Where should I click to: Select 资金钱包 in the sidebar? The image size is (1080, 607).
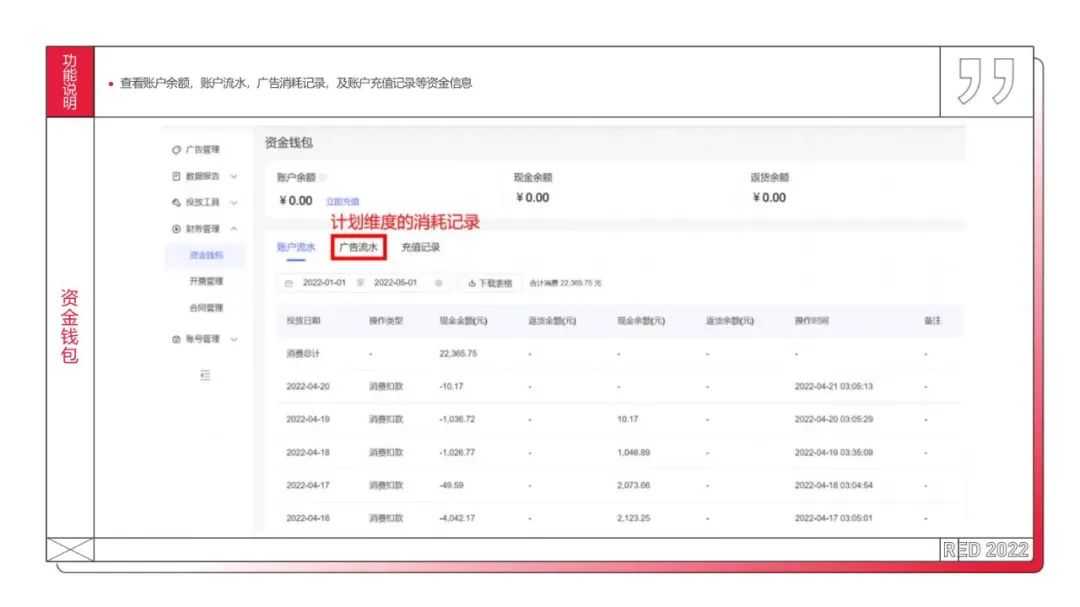pos(206,255)
